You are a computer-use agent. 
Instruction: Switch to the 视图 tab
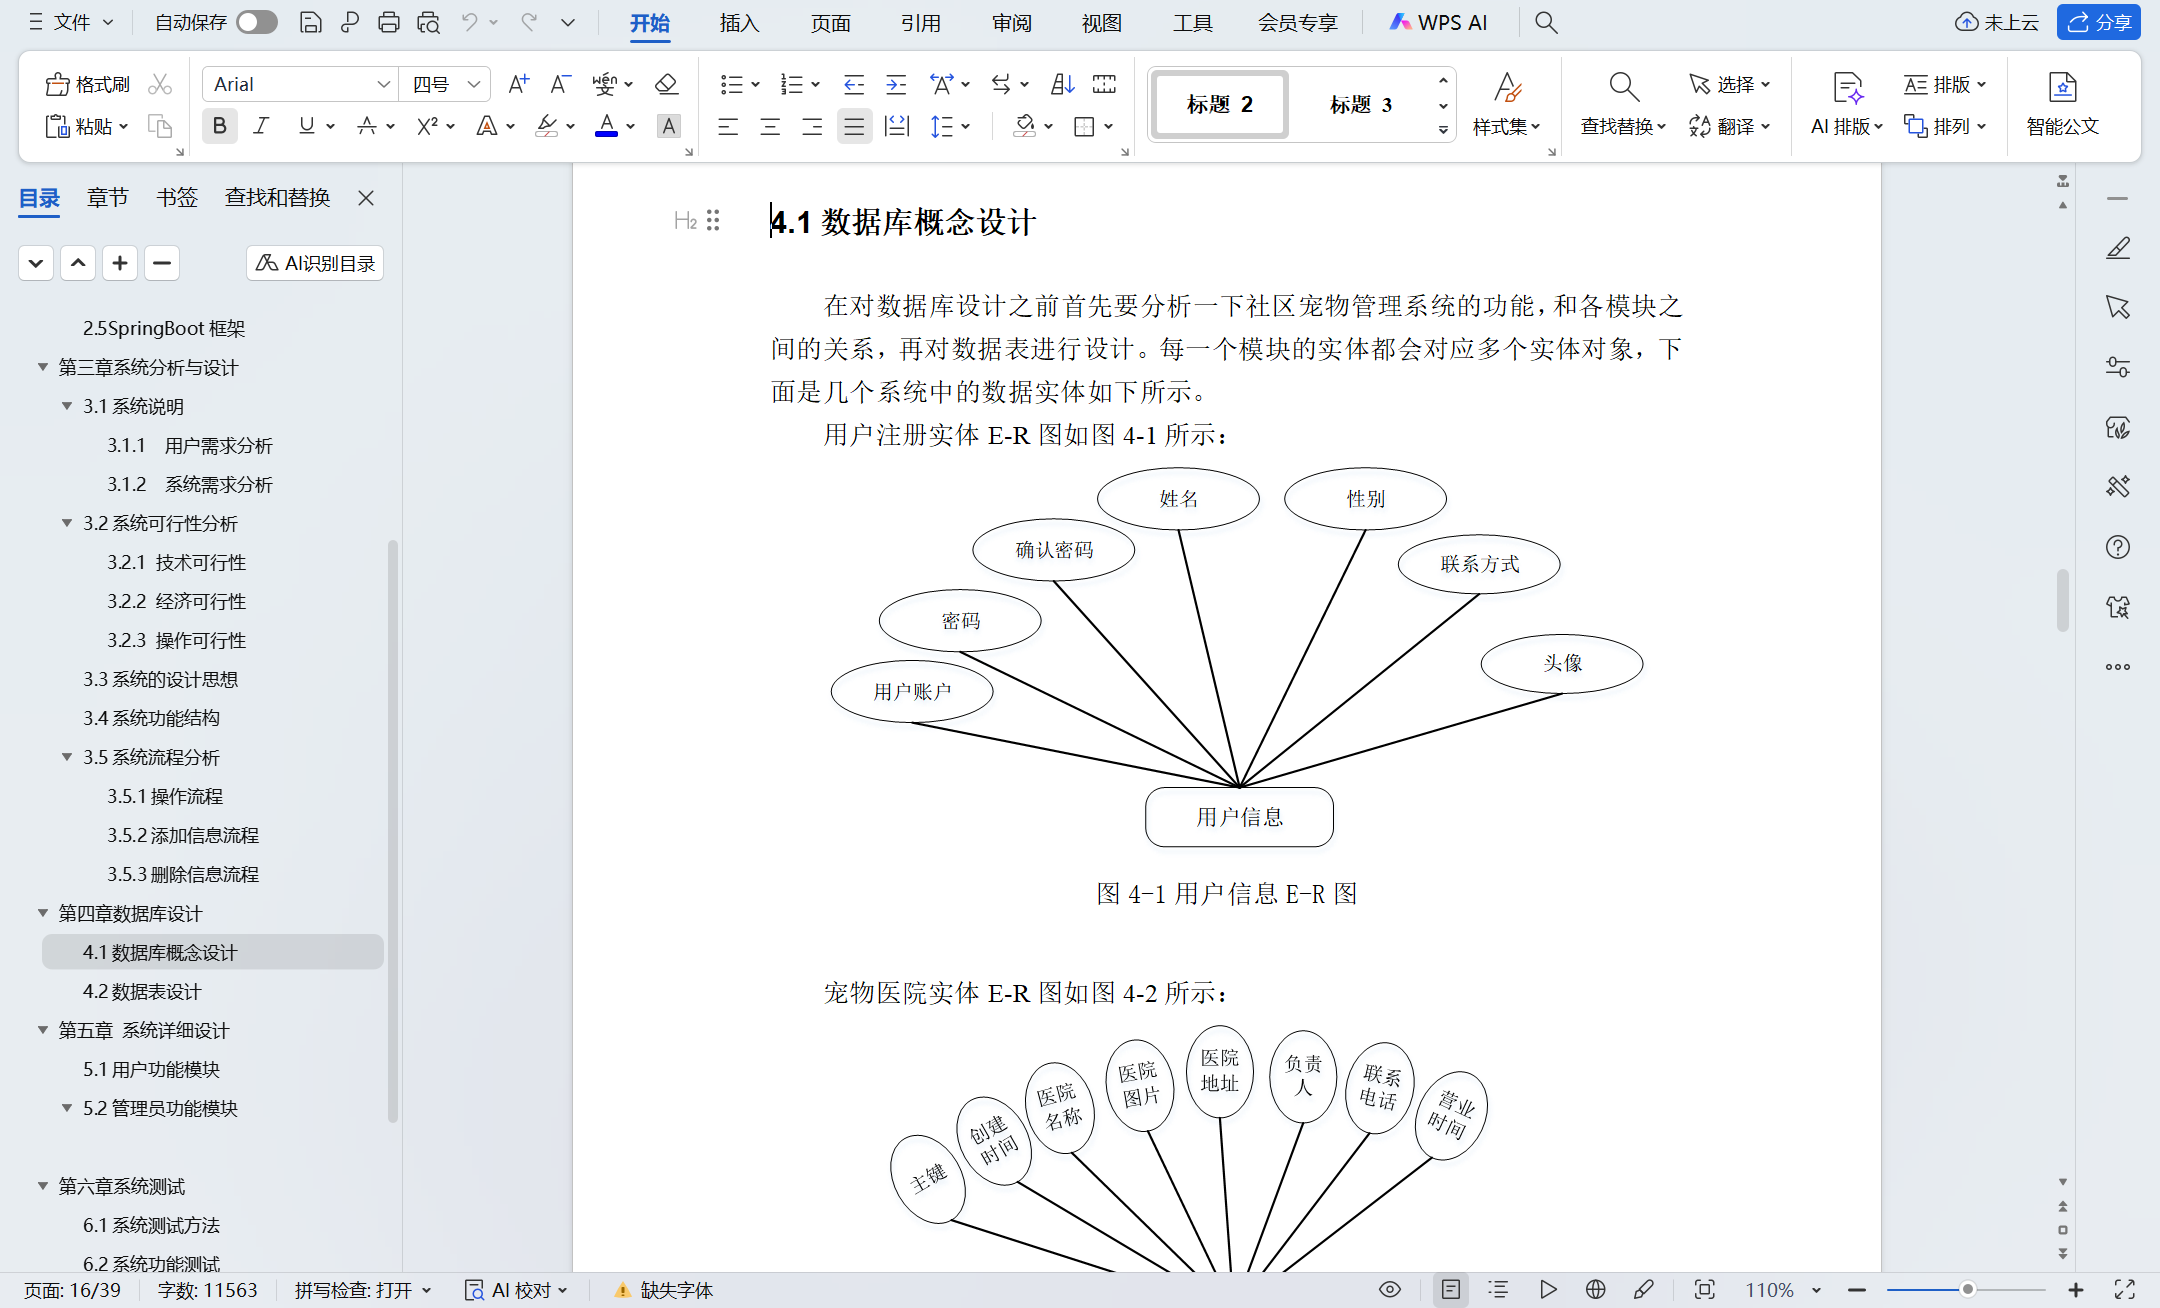1102,22
